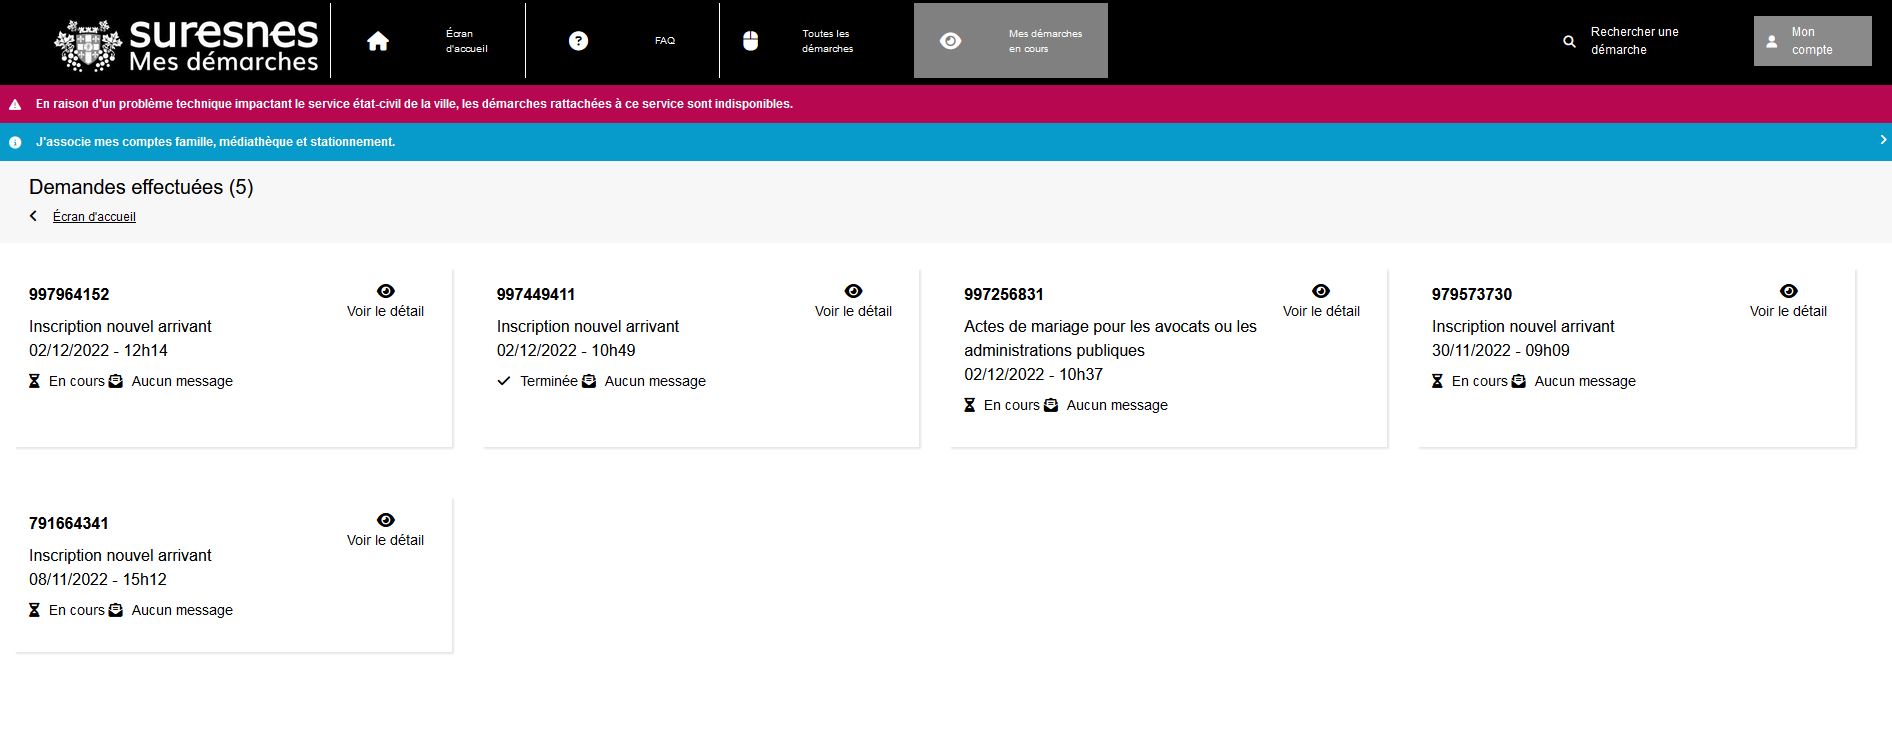Click date 02/12/2022 - 10h37

[x=1033, y=374]
